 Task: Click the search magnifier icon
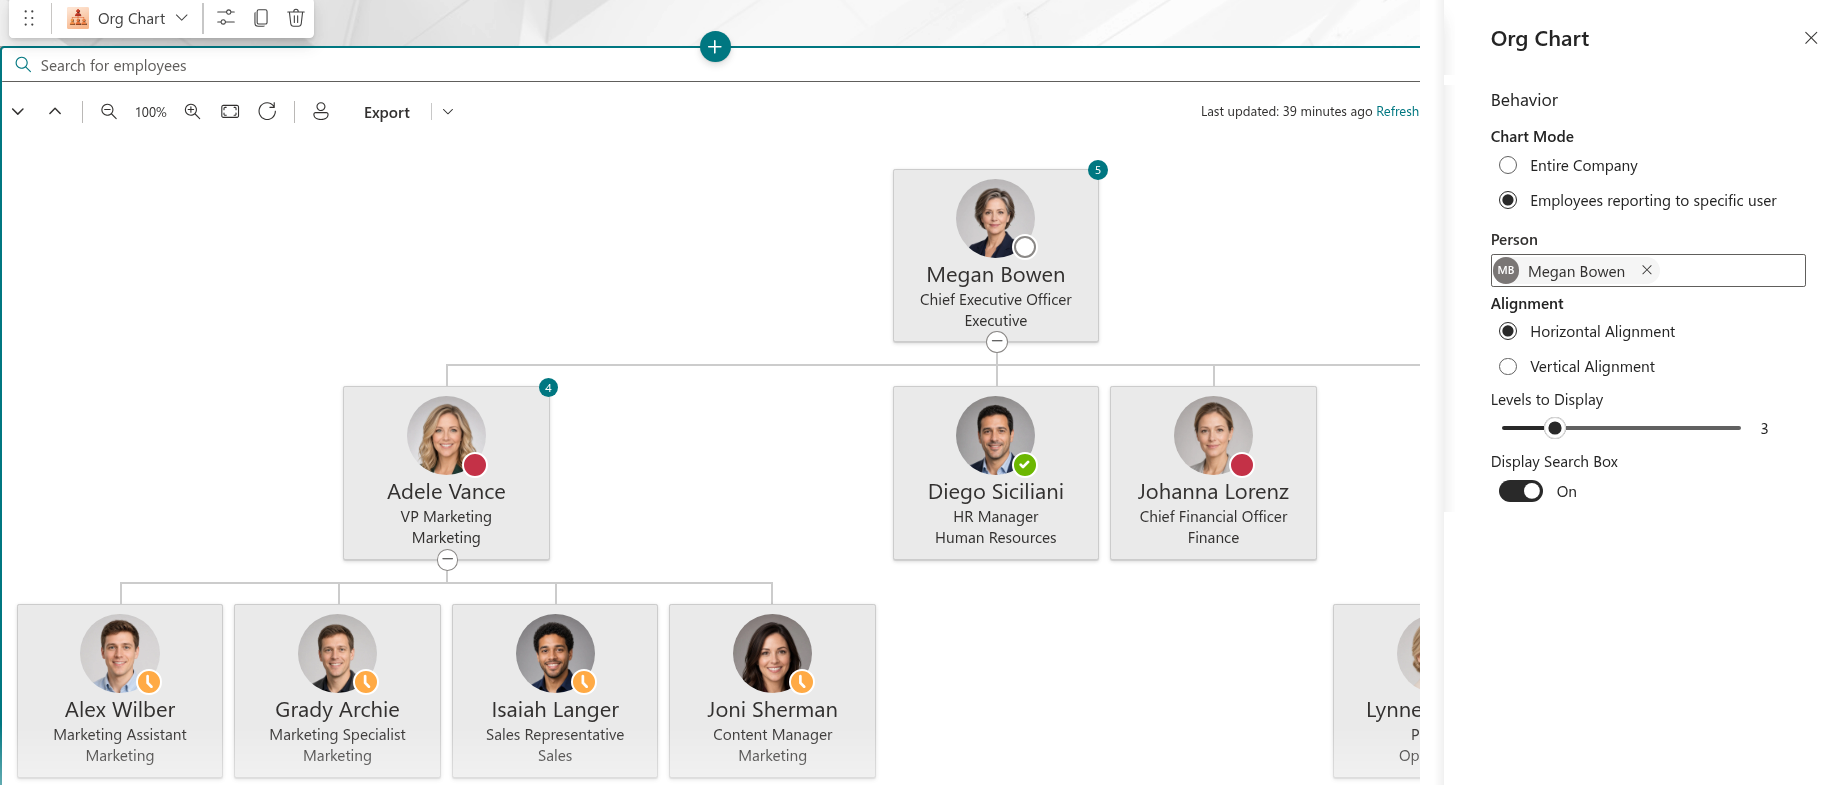click(x=23, y=65)
